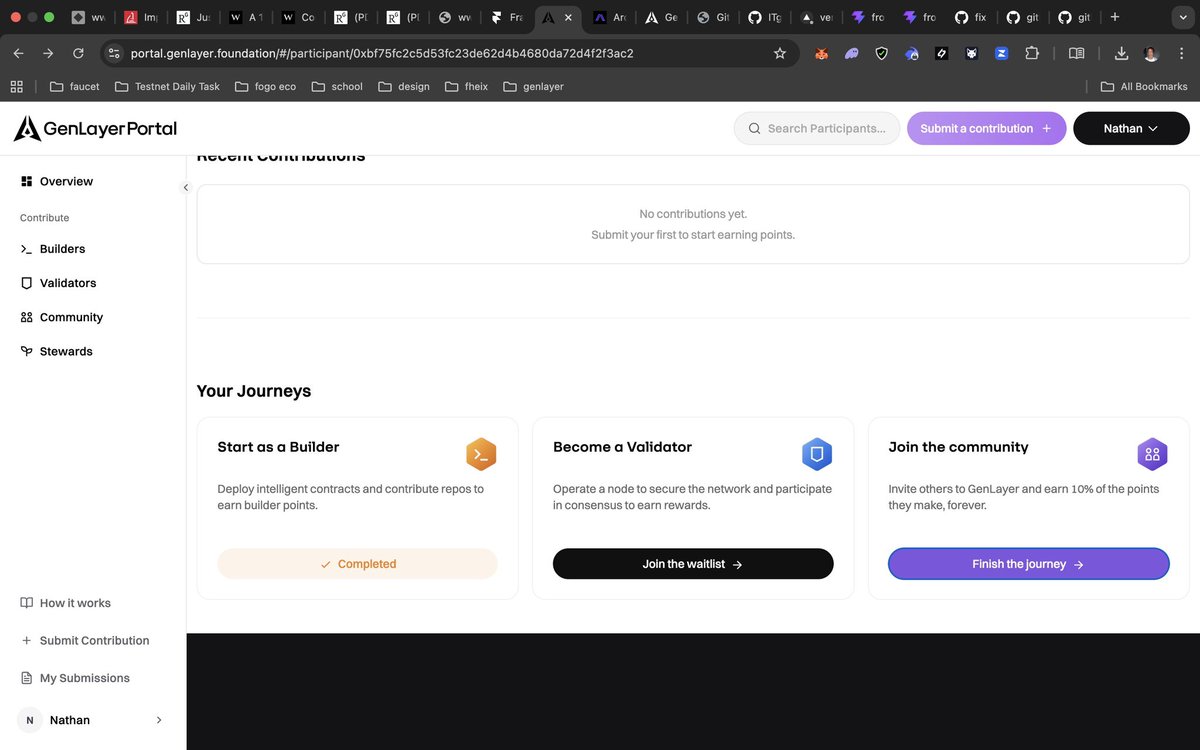Go back to previous page
Viewport: 1200px width, 750px height.
tap(18, 53)
